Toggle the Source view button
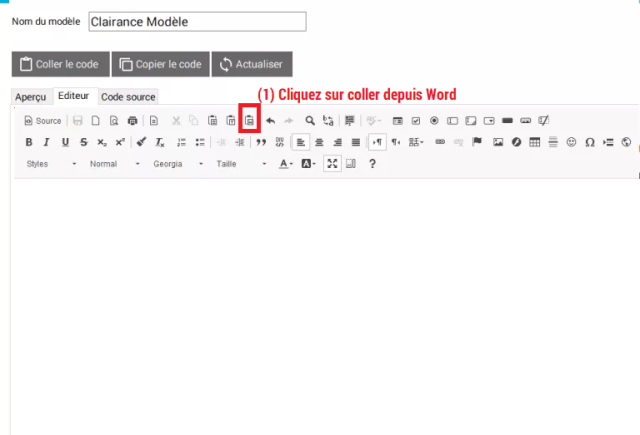The image size is (640, 435). tap(42, 120)
